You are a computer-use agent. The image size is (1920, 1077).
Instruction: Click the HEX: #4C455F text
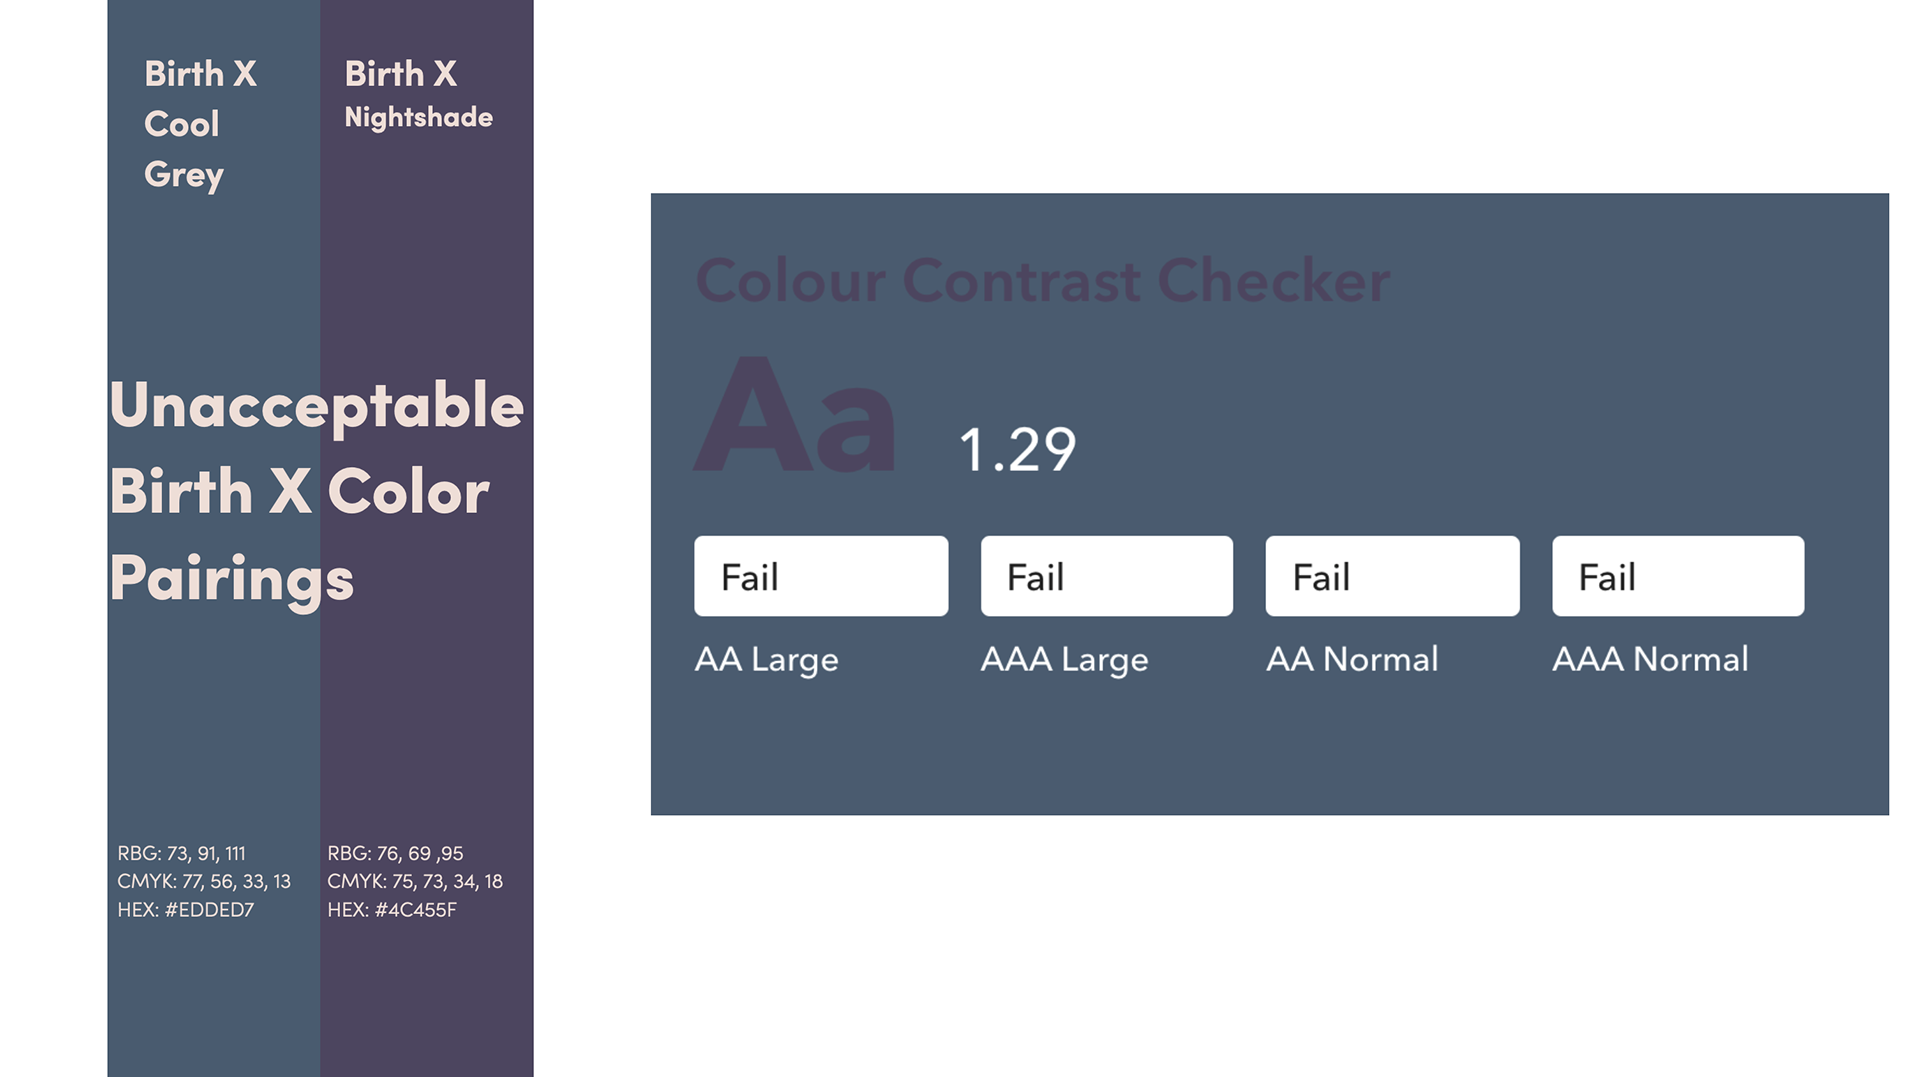click(391, 910)
